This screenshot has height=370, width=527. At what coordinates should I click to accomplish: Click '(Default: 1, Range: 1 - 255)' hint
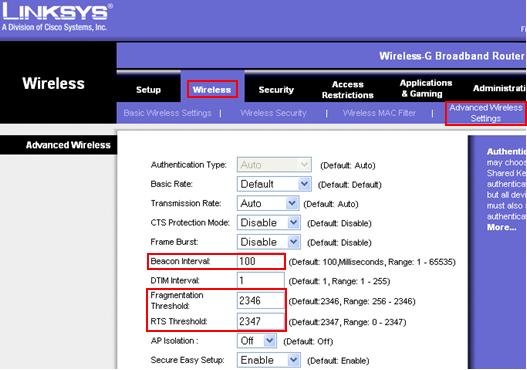click(x=339, y=281)
